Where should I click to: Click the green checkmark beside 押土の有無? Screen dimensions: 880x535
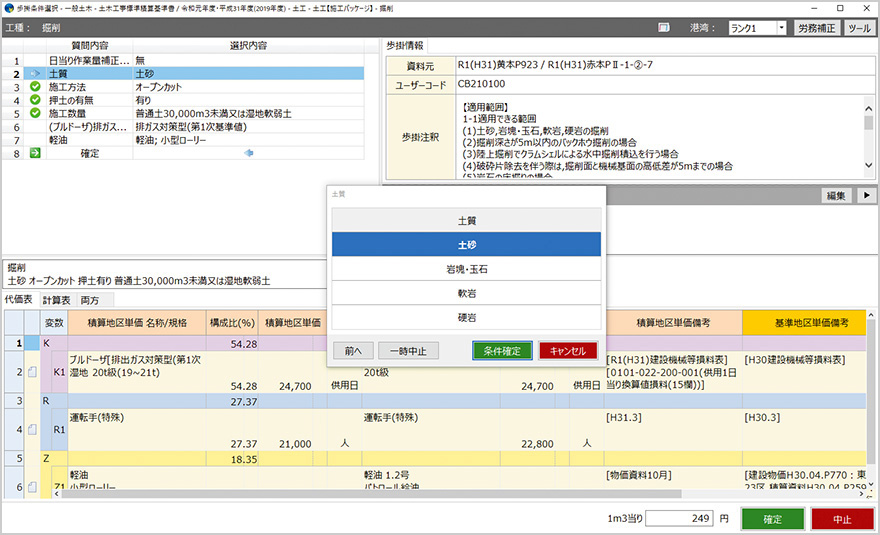[35, 100]
